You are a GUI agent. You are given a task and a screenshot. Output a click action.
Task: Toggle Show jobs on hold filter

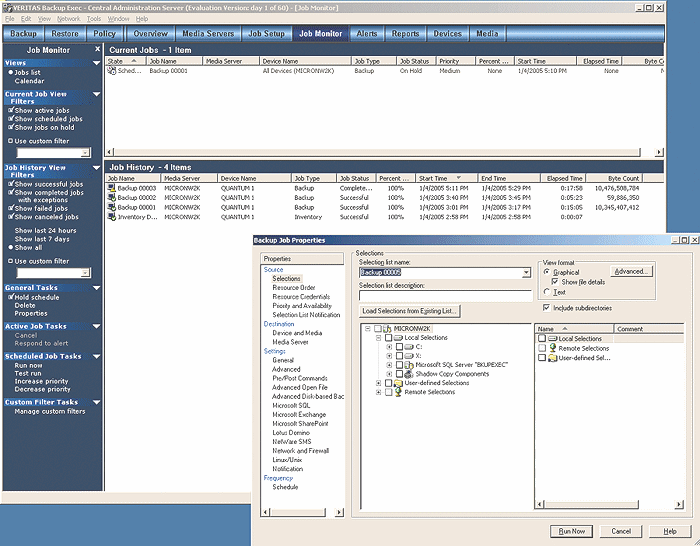tap(11, 127)
